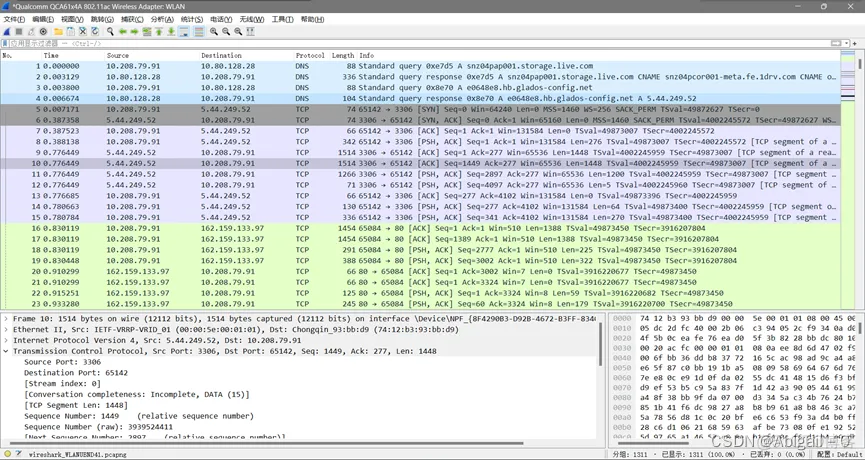This screenshot has height=460, width=865.
Task: Start capturing packets with the shark fin icon
Action: (7, 31)
